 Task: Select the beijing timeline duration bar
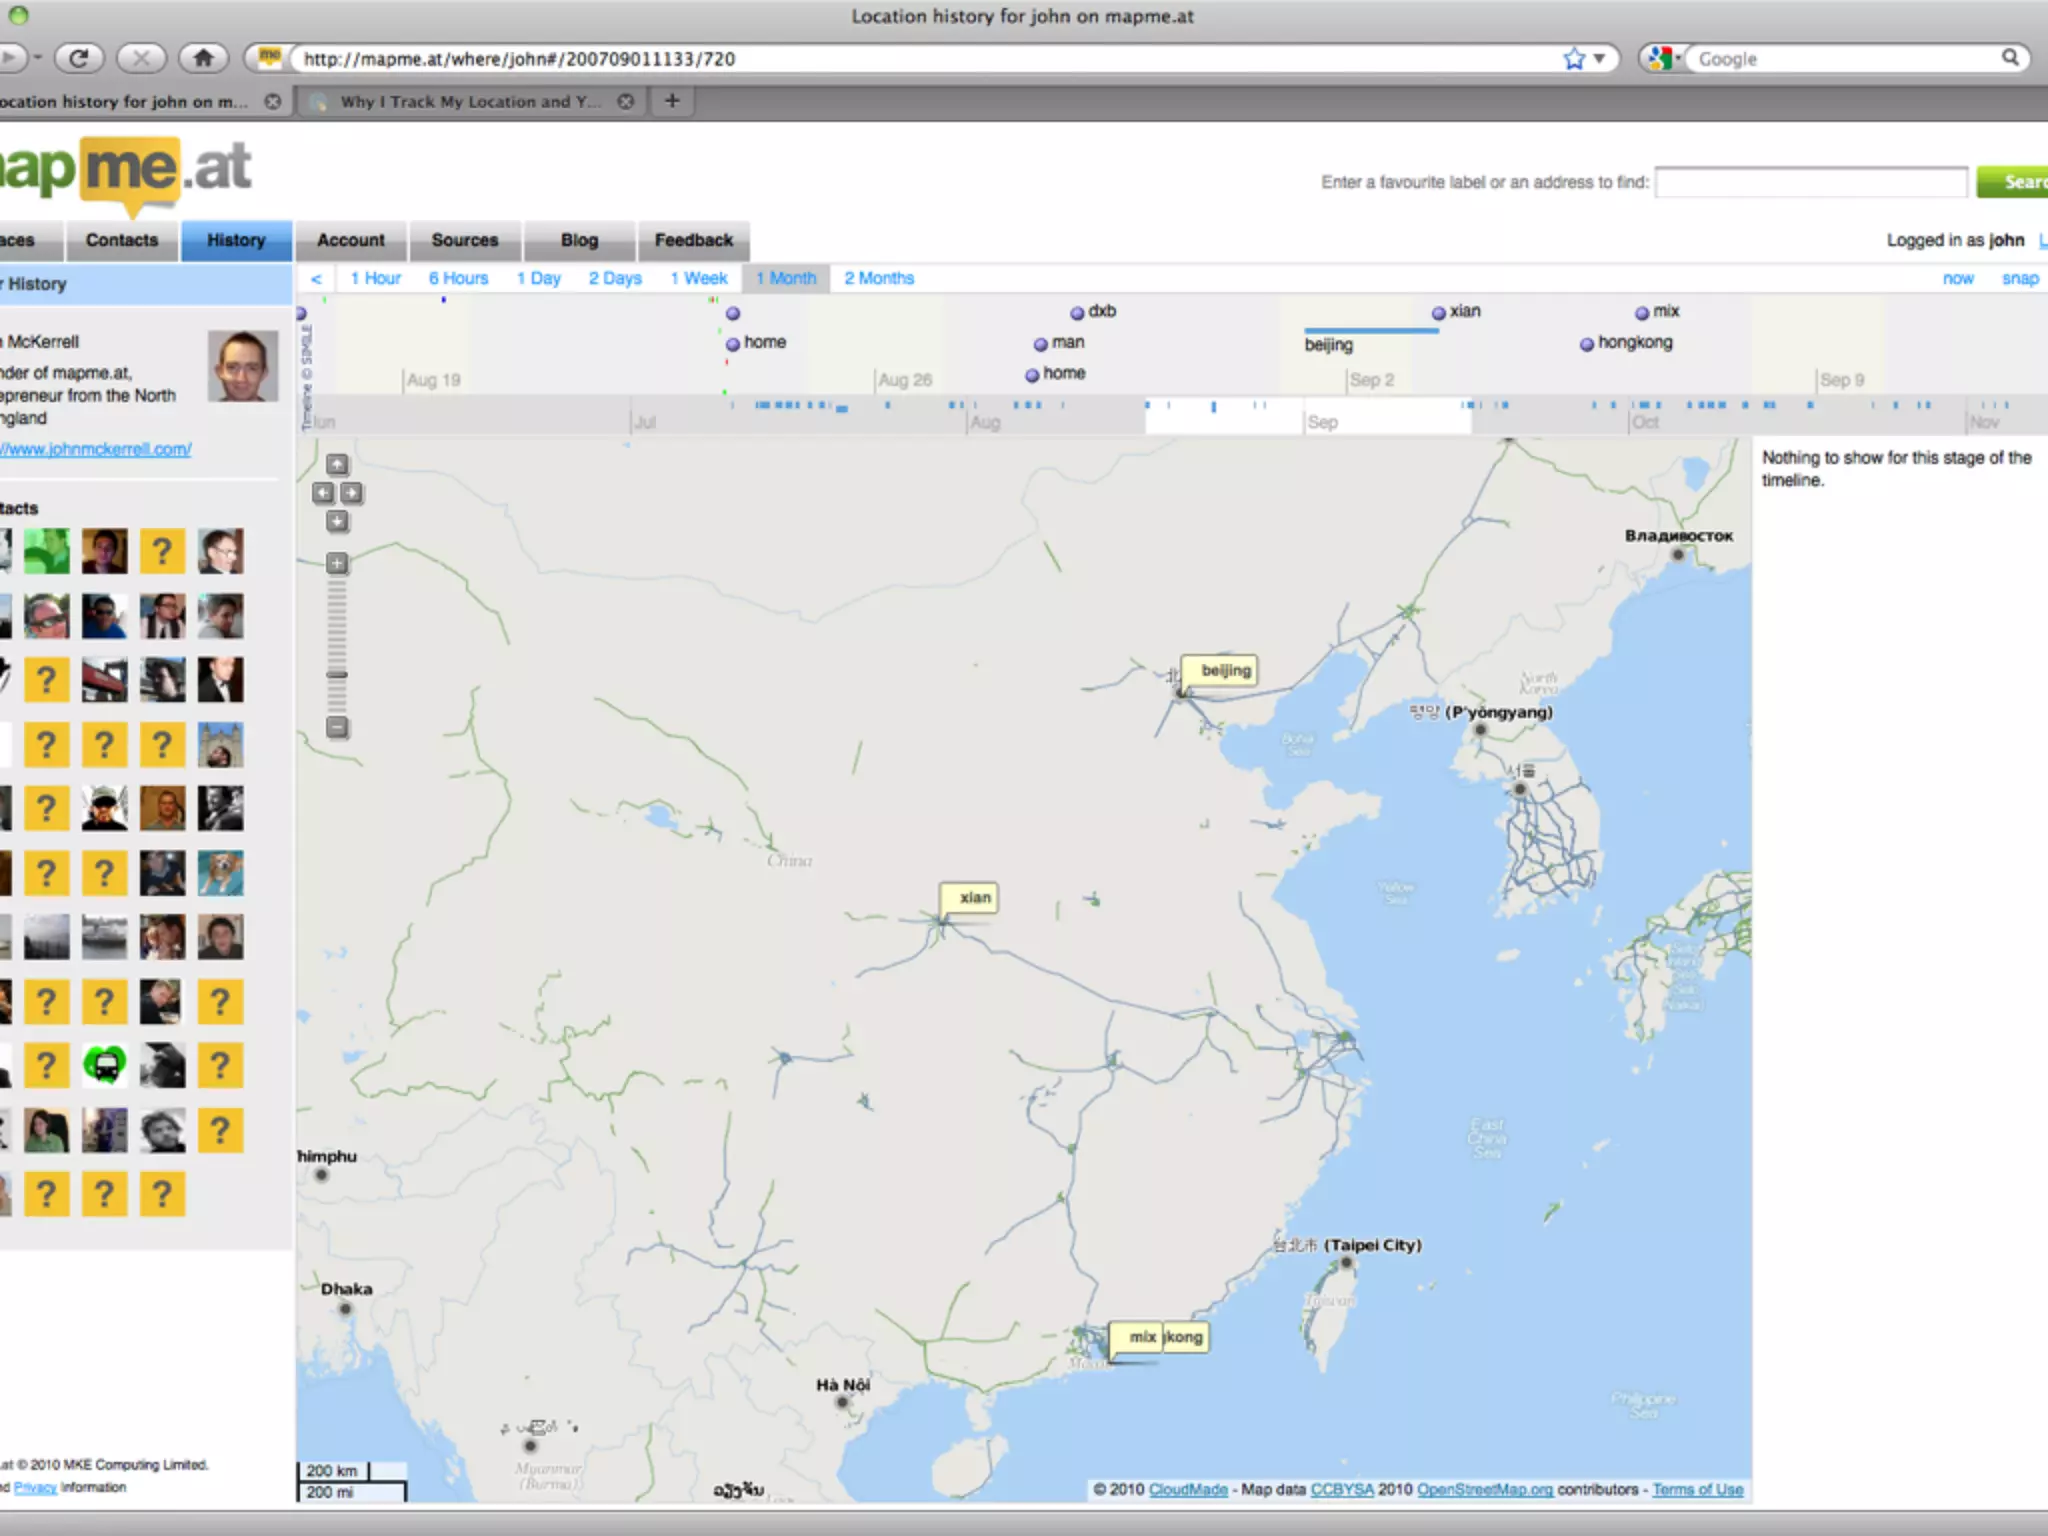1371,330
